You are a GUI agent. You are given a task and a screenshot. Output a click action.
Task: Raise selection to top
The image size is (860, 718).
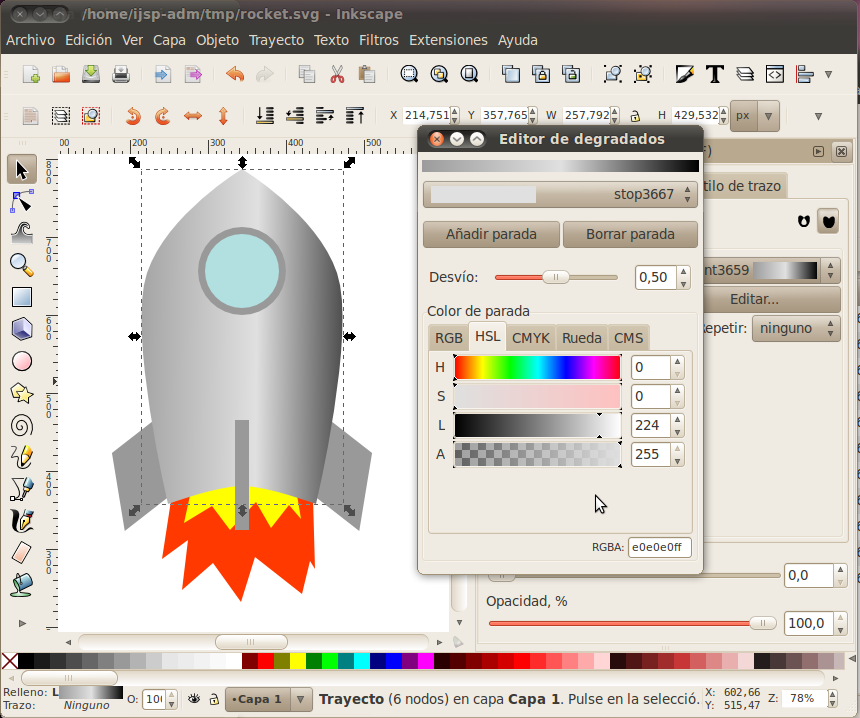point(355,116)
